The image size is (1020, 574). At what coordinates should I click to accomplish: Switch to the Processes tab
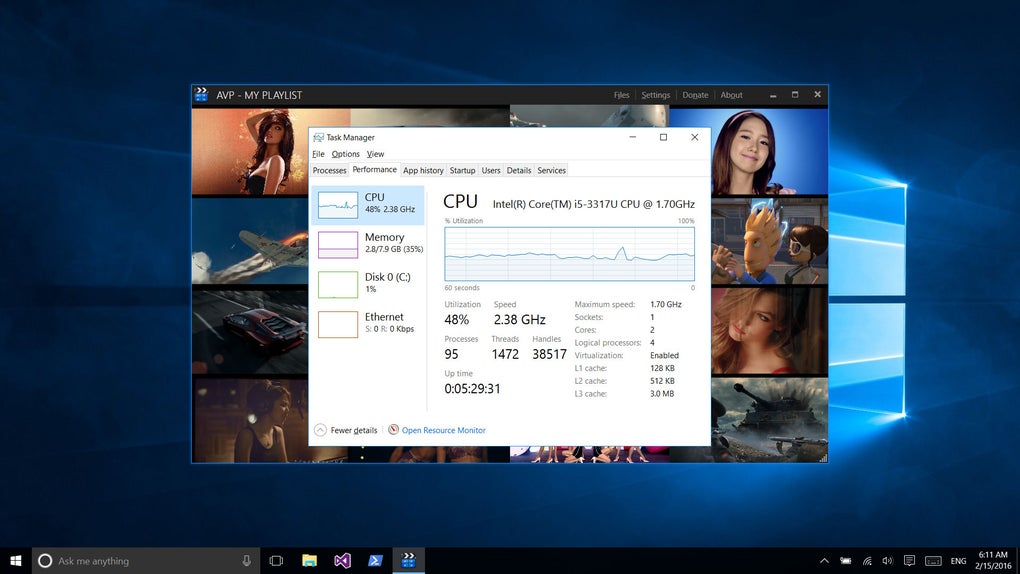(329, 171)
